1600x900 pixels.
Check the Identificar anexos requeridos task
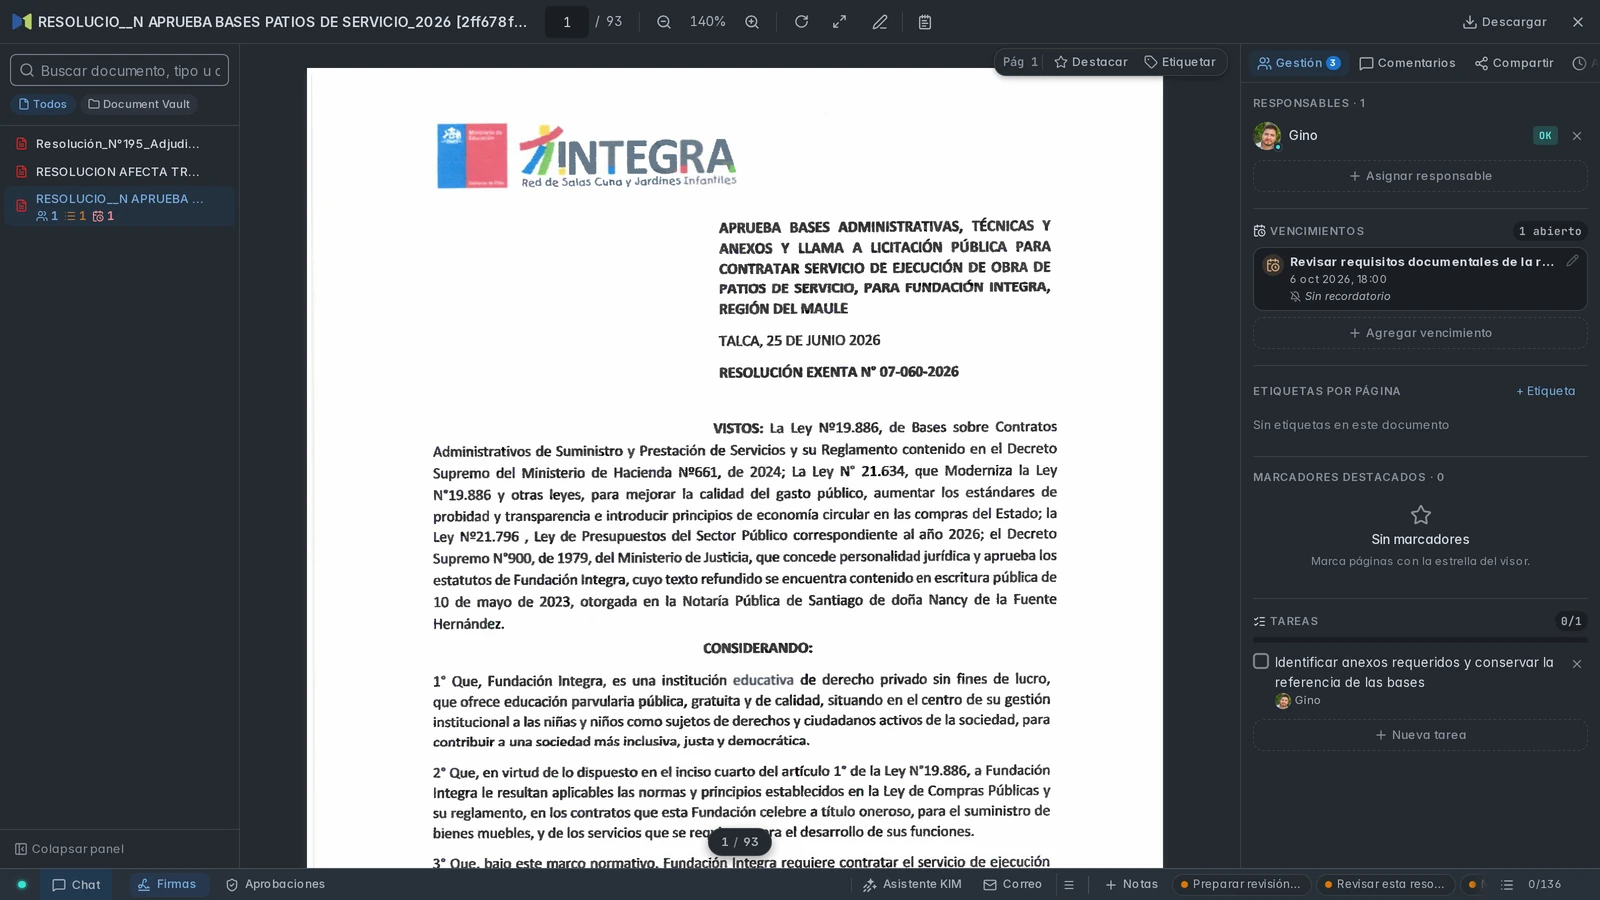[1261, 662]
